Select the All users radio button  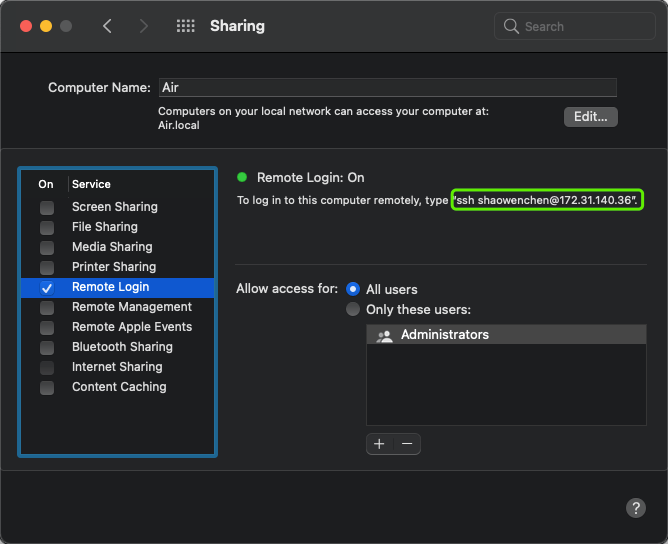pyautogui.click(x=353, y=289)
